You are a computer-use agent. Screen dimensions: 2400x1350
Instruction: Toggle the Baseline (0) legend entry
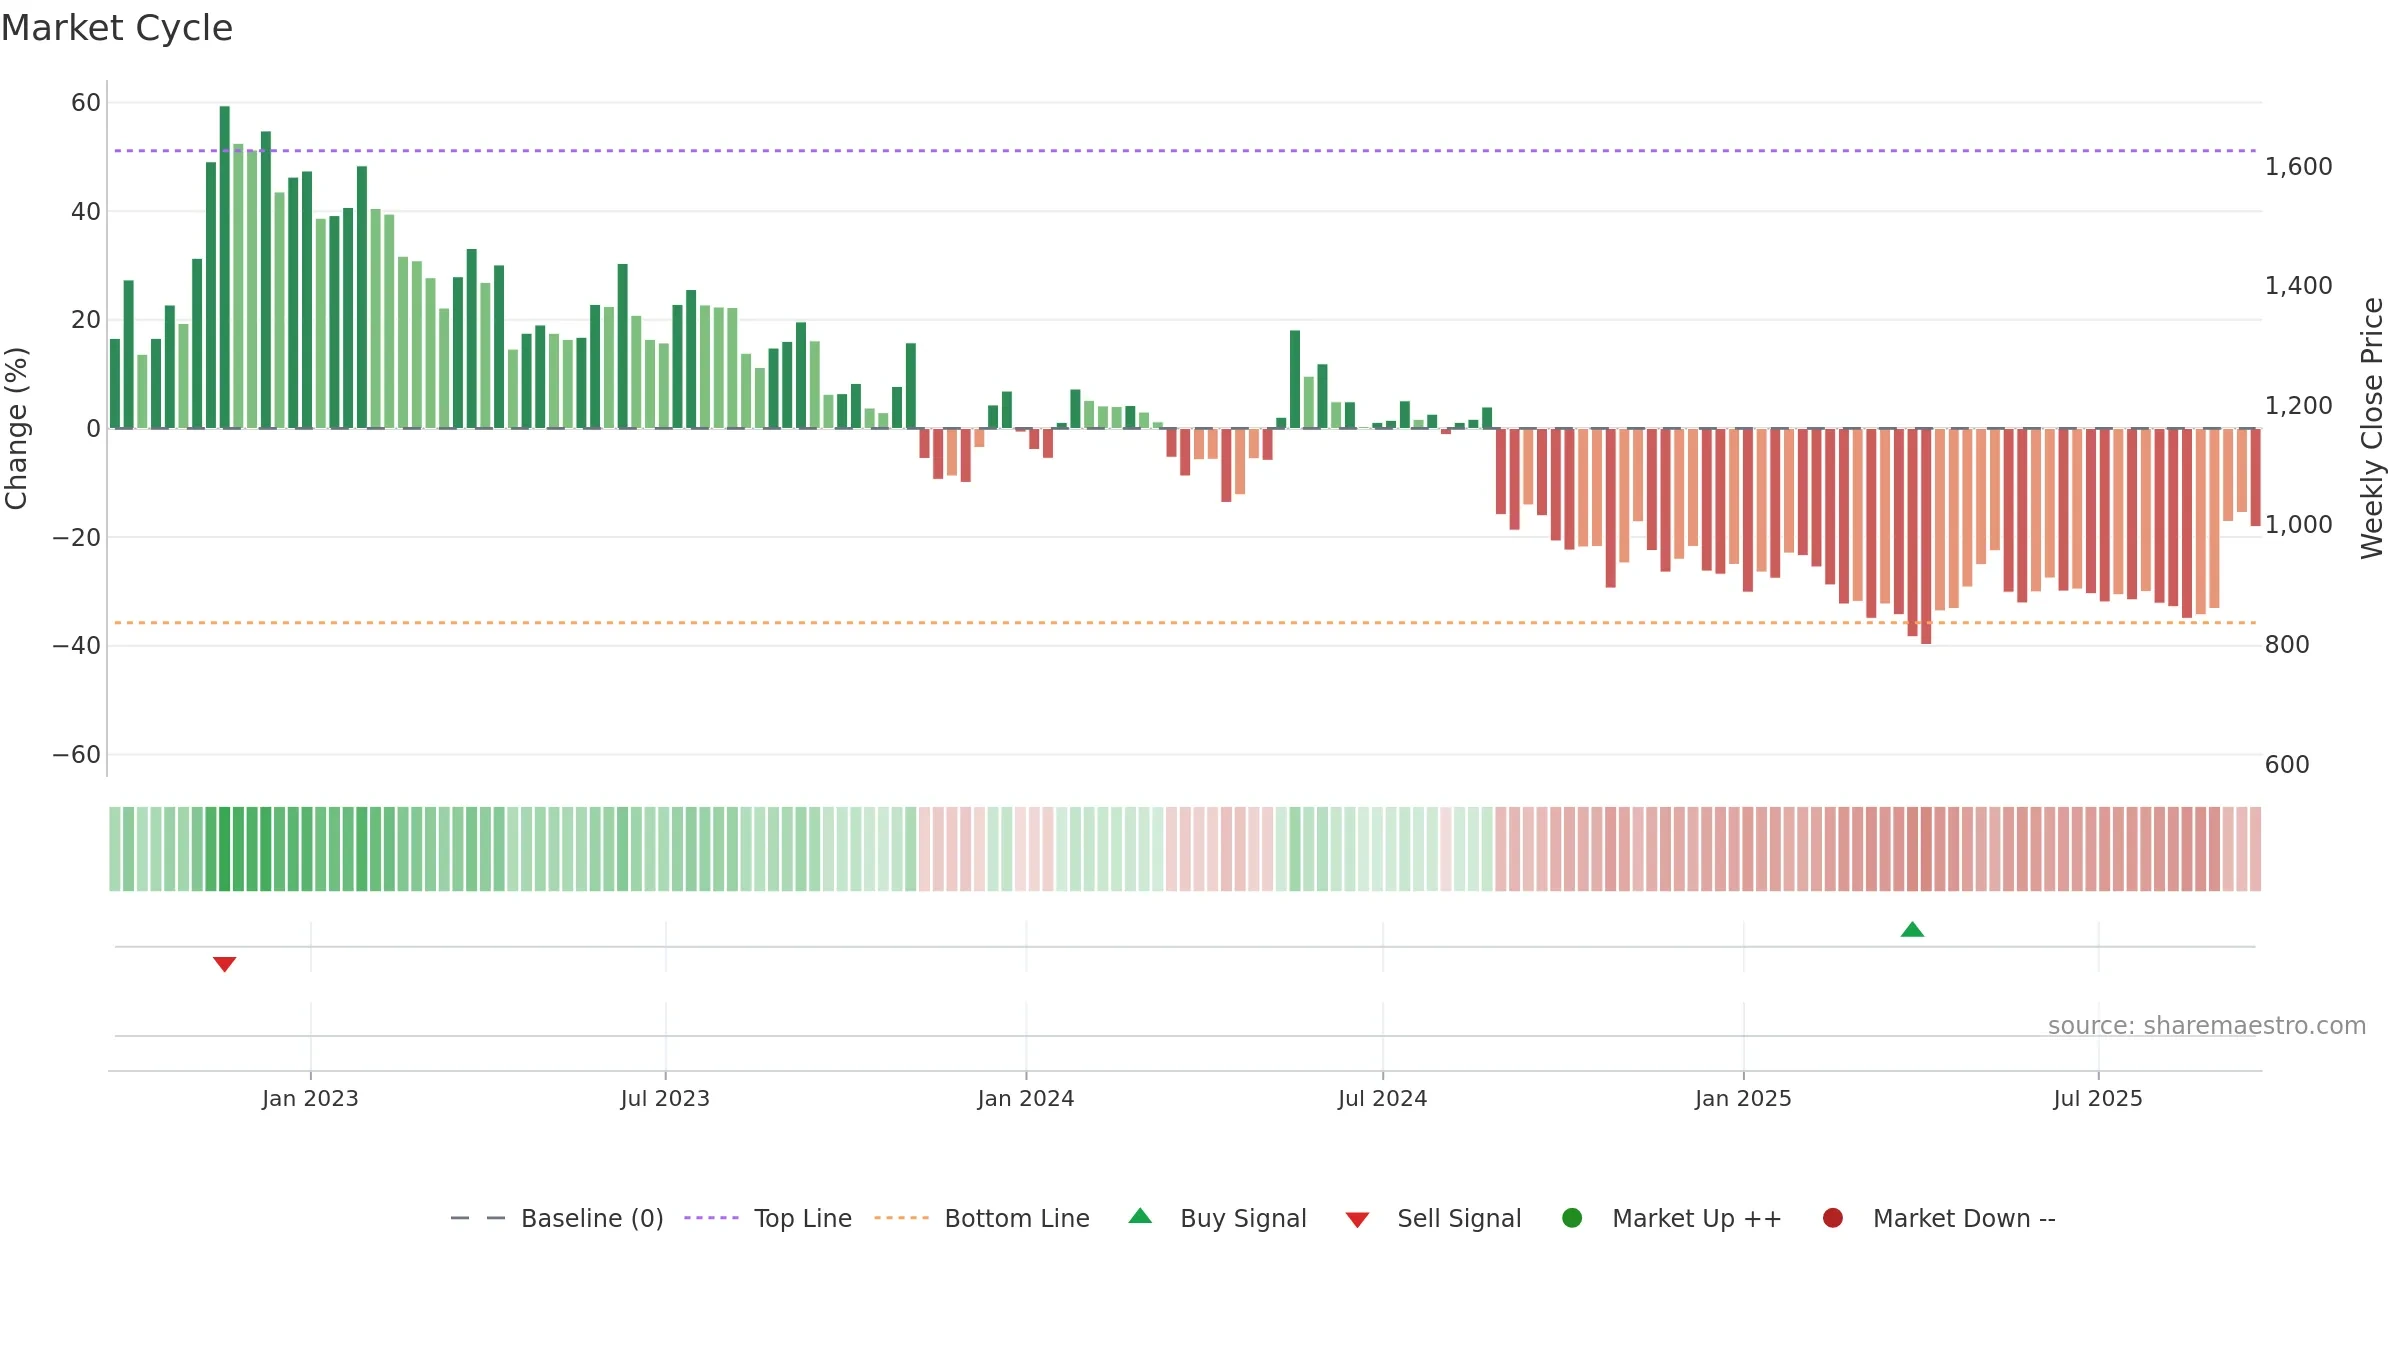point(557,1218)
